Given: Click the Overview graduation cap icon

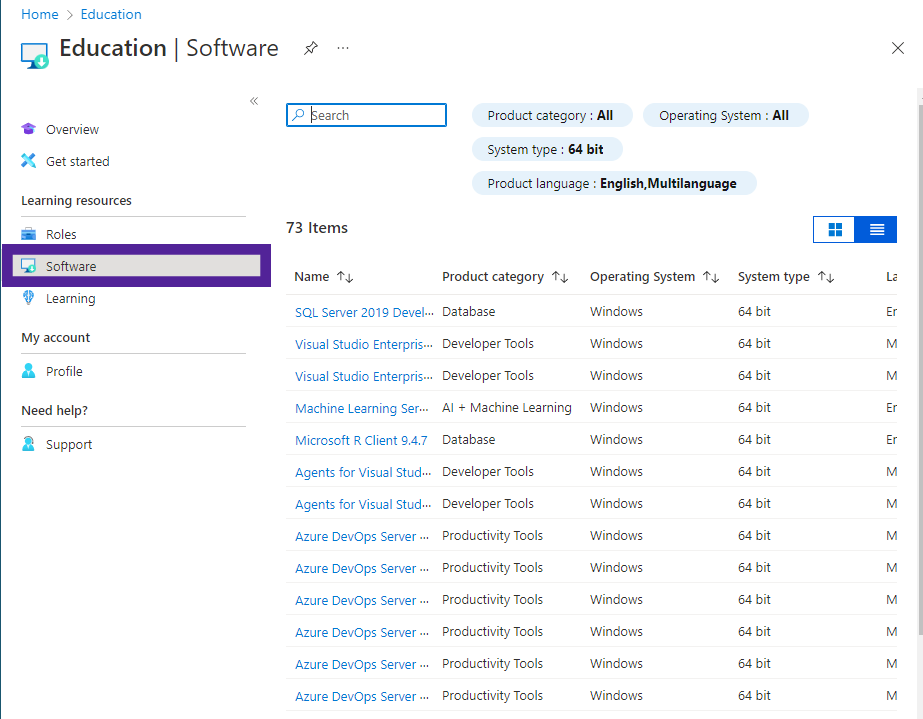Looking at the screenshot, I should click(28, 129).
